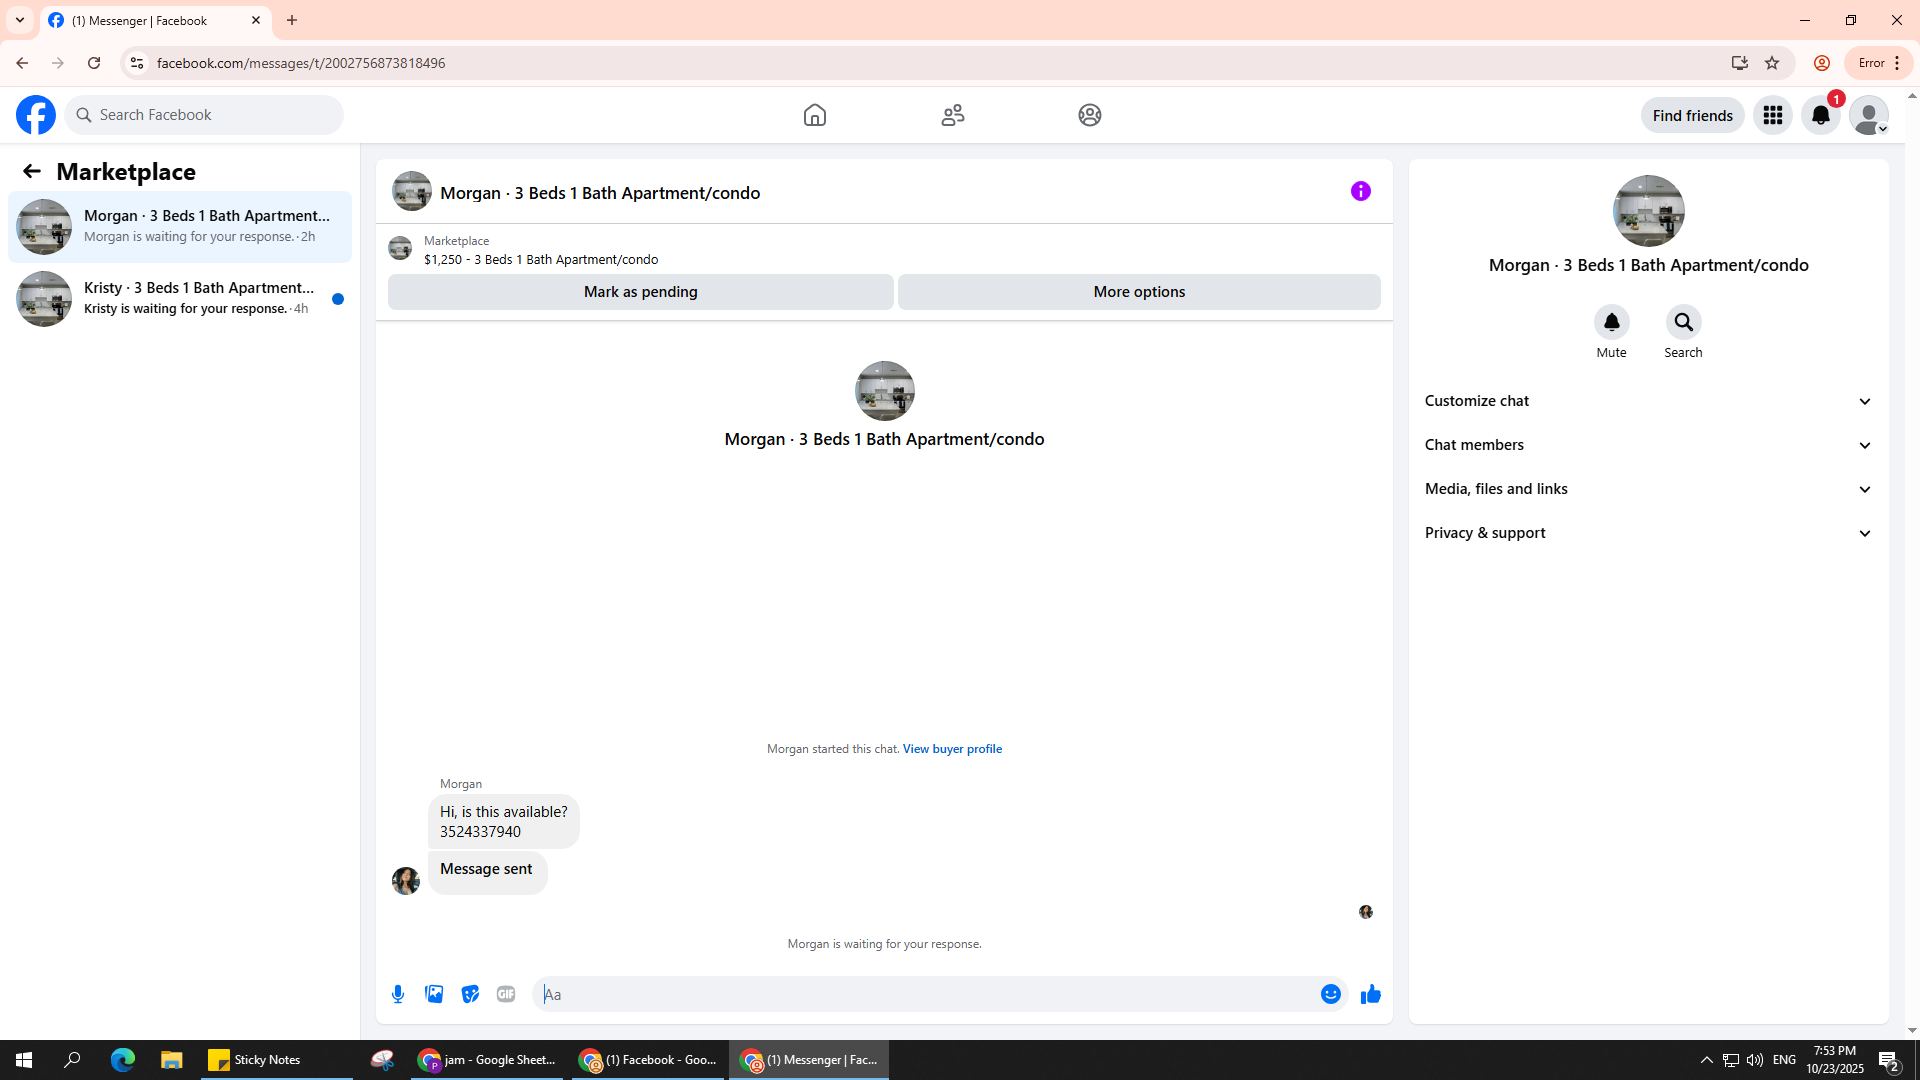Attach a file with photo icon

(434, 994)
